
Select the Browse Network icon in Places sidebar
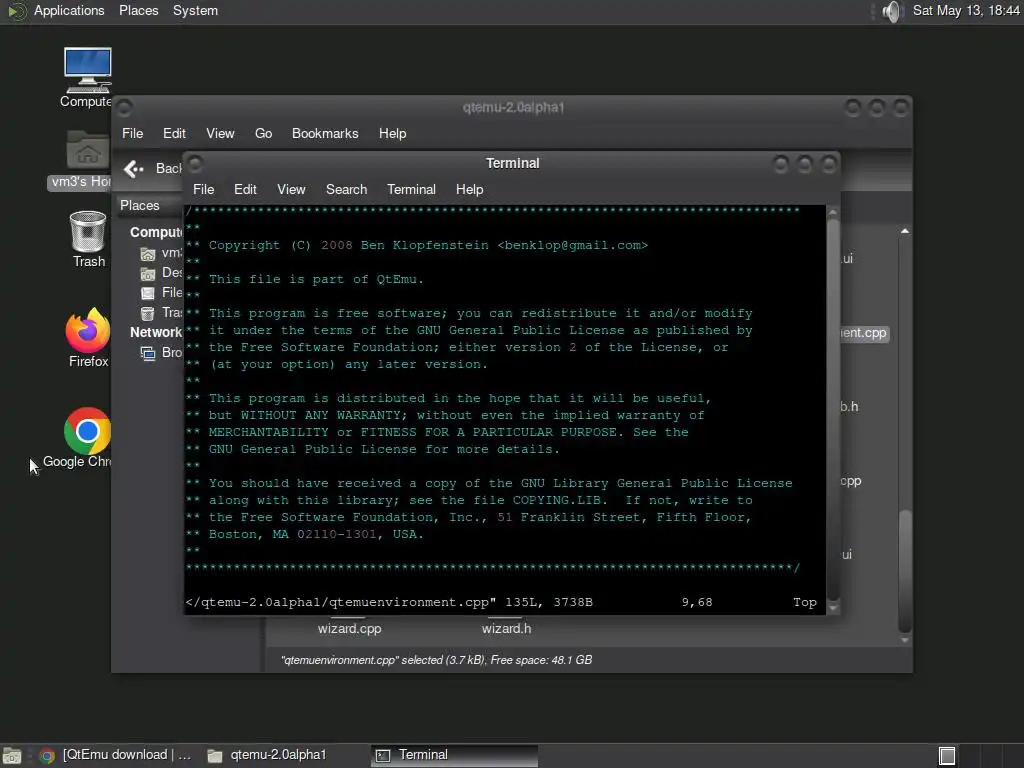(x=148, y=353)
